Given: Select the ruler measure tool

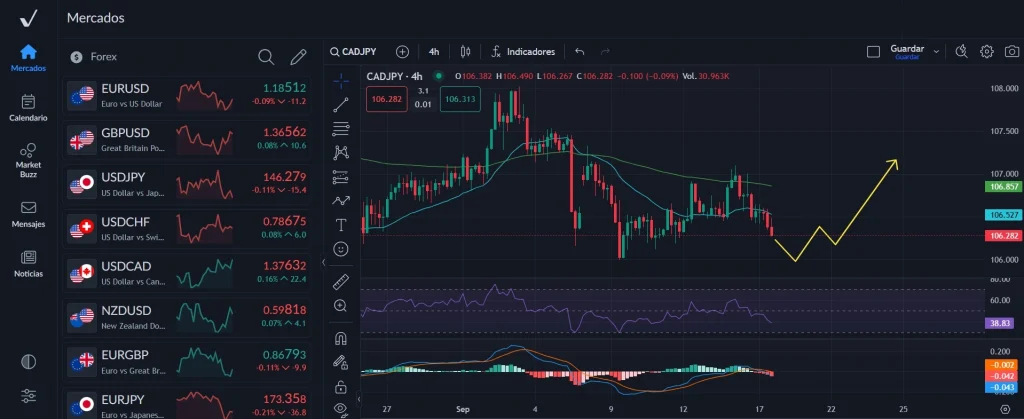Looking at the screenshot, I should [x=341, y=282].
